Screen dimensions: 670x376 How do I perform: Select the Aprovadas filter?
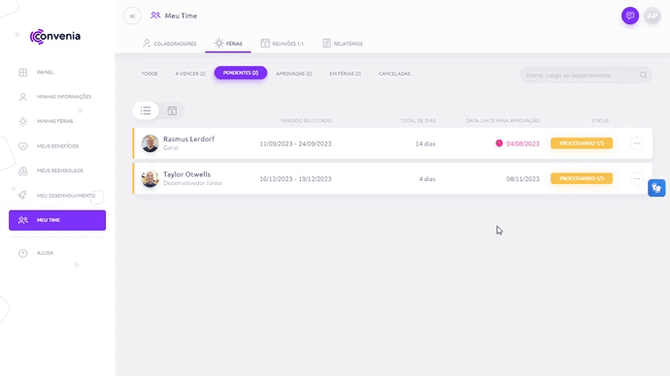pyautogui.click(x=294, y=73)
